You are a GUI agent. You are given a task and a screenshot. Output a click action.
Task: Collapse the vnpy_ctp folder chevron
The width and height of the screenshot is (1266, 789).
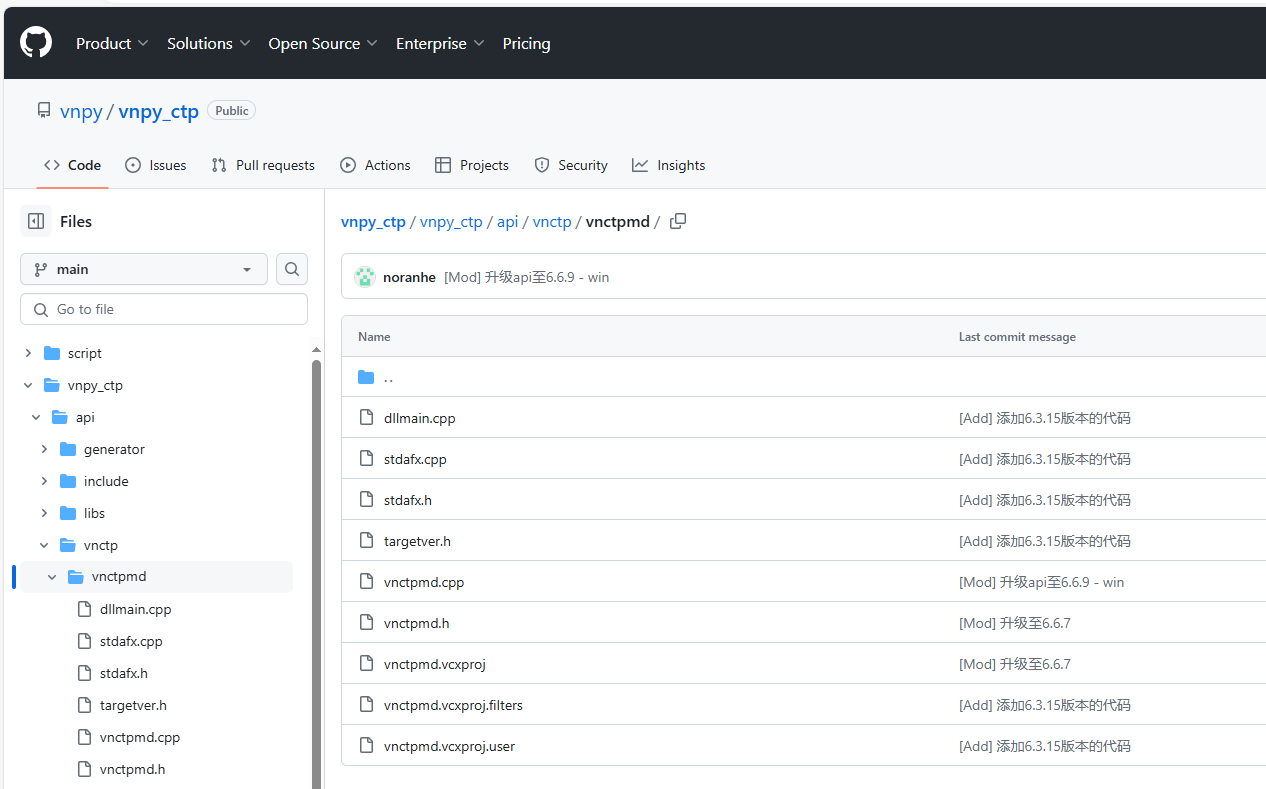tap(28, 385)
